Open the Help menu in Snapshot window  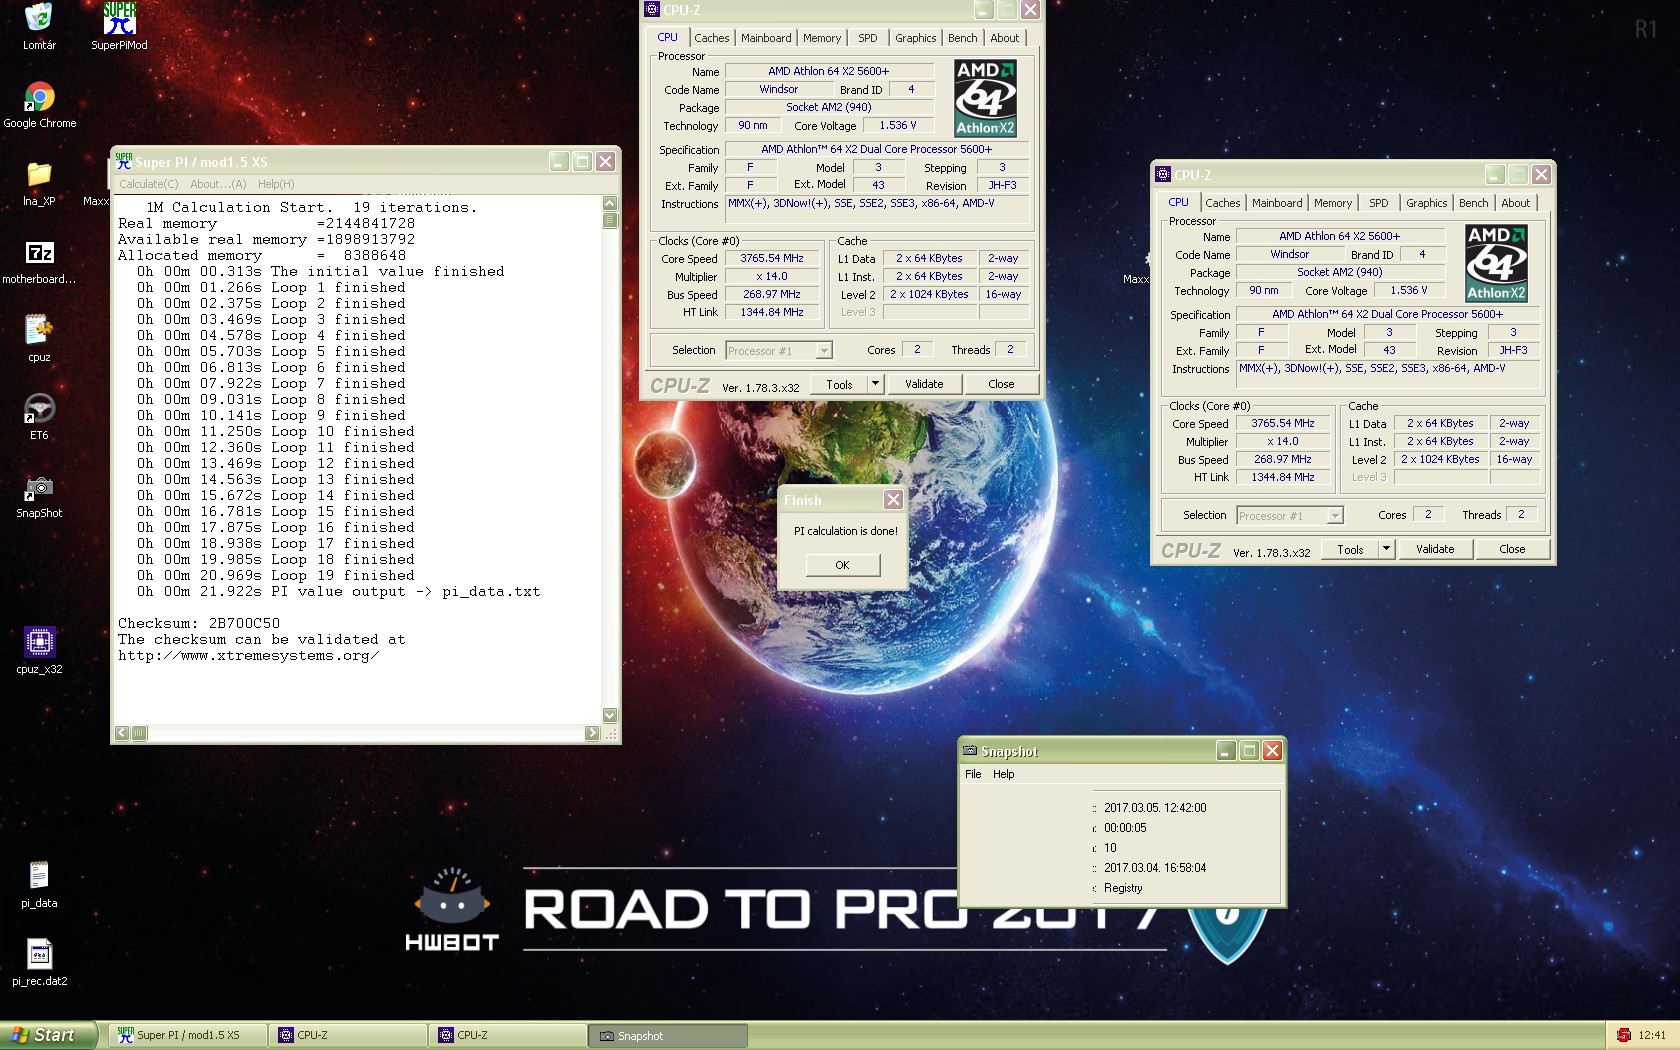pyautogui.click(x=1003, y=774)
